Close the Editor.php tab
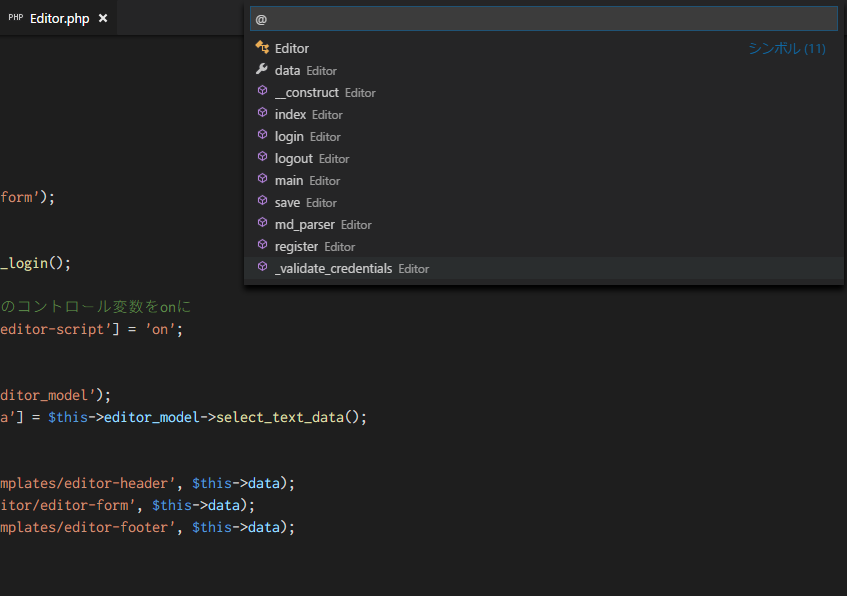The width and height of the screenshot is (847, 596). [103, 18]
